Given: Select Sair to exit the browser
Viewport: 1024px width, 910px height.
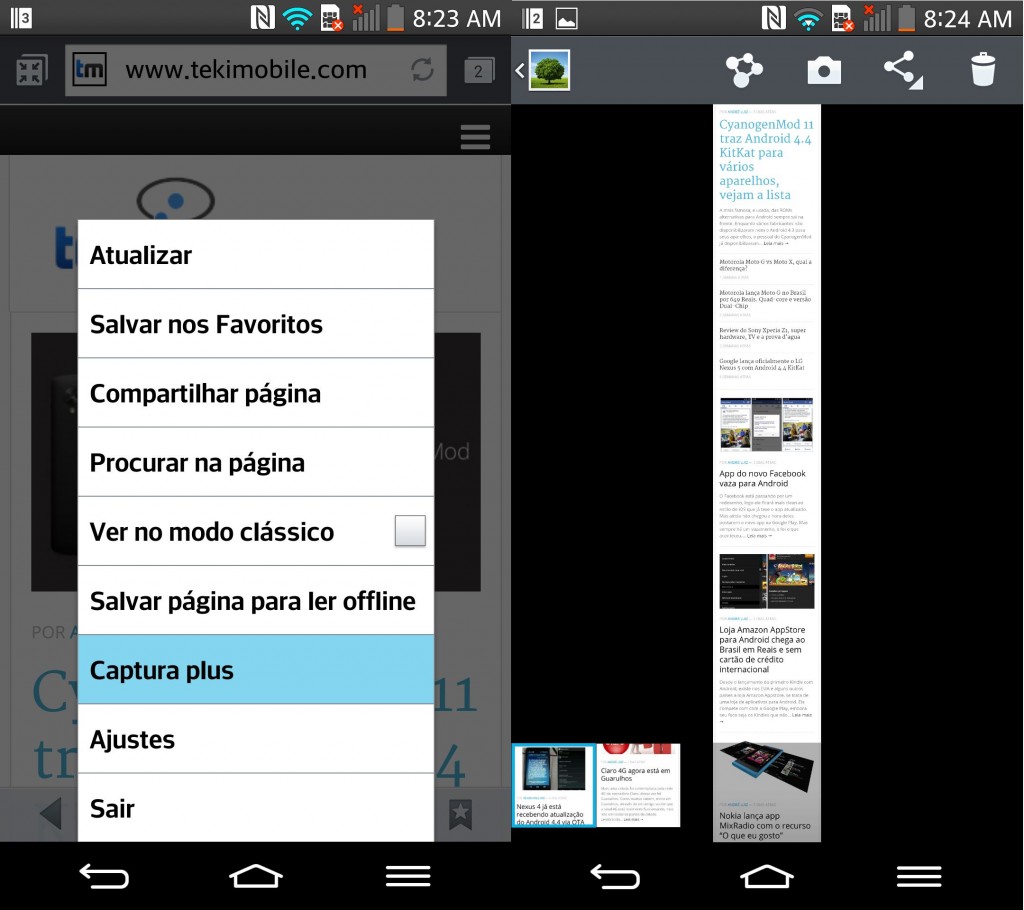Looking at the screenshot, I should click(x=256, y=809).
